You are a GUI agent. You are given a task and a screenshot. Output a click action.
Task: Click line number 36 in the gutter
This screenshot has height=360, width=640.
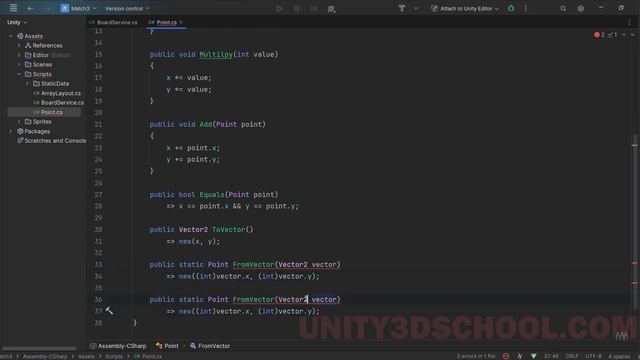[x=98, y=300]
